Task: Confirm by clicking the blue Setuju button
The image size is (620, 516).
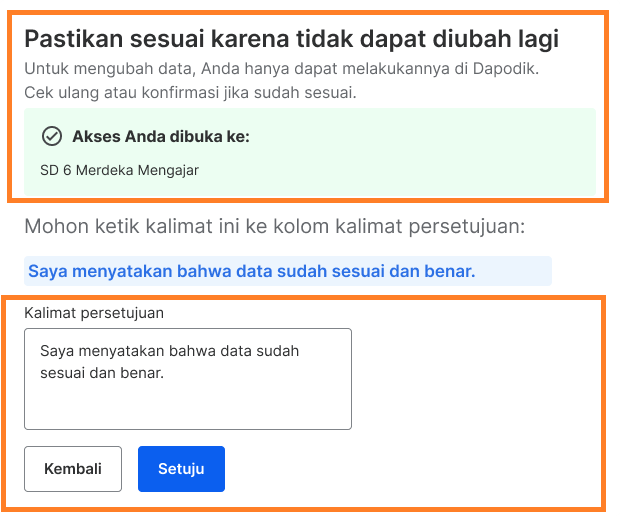Action: (181, 469)
